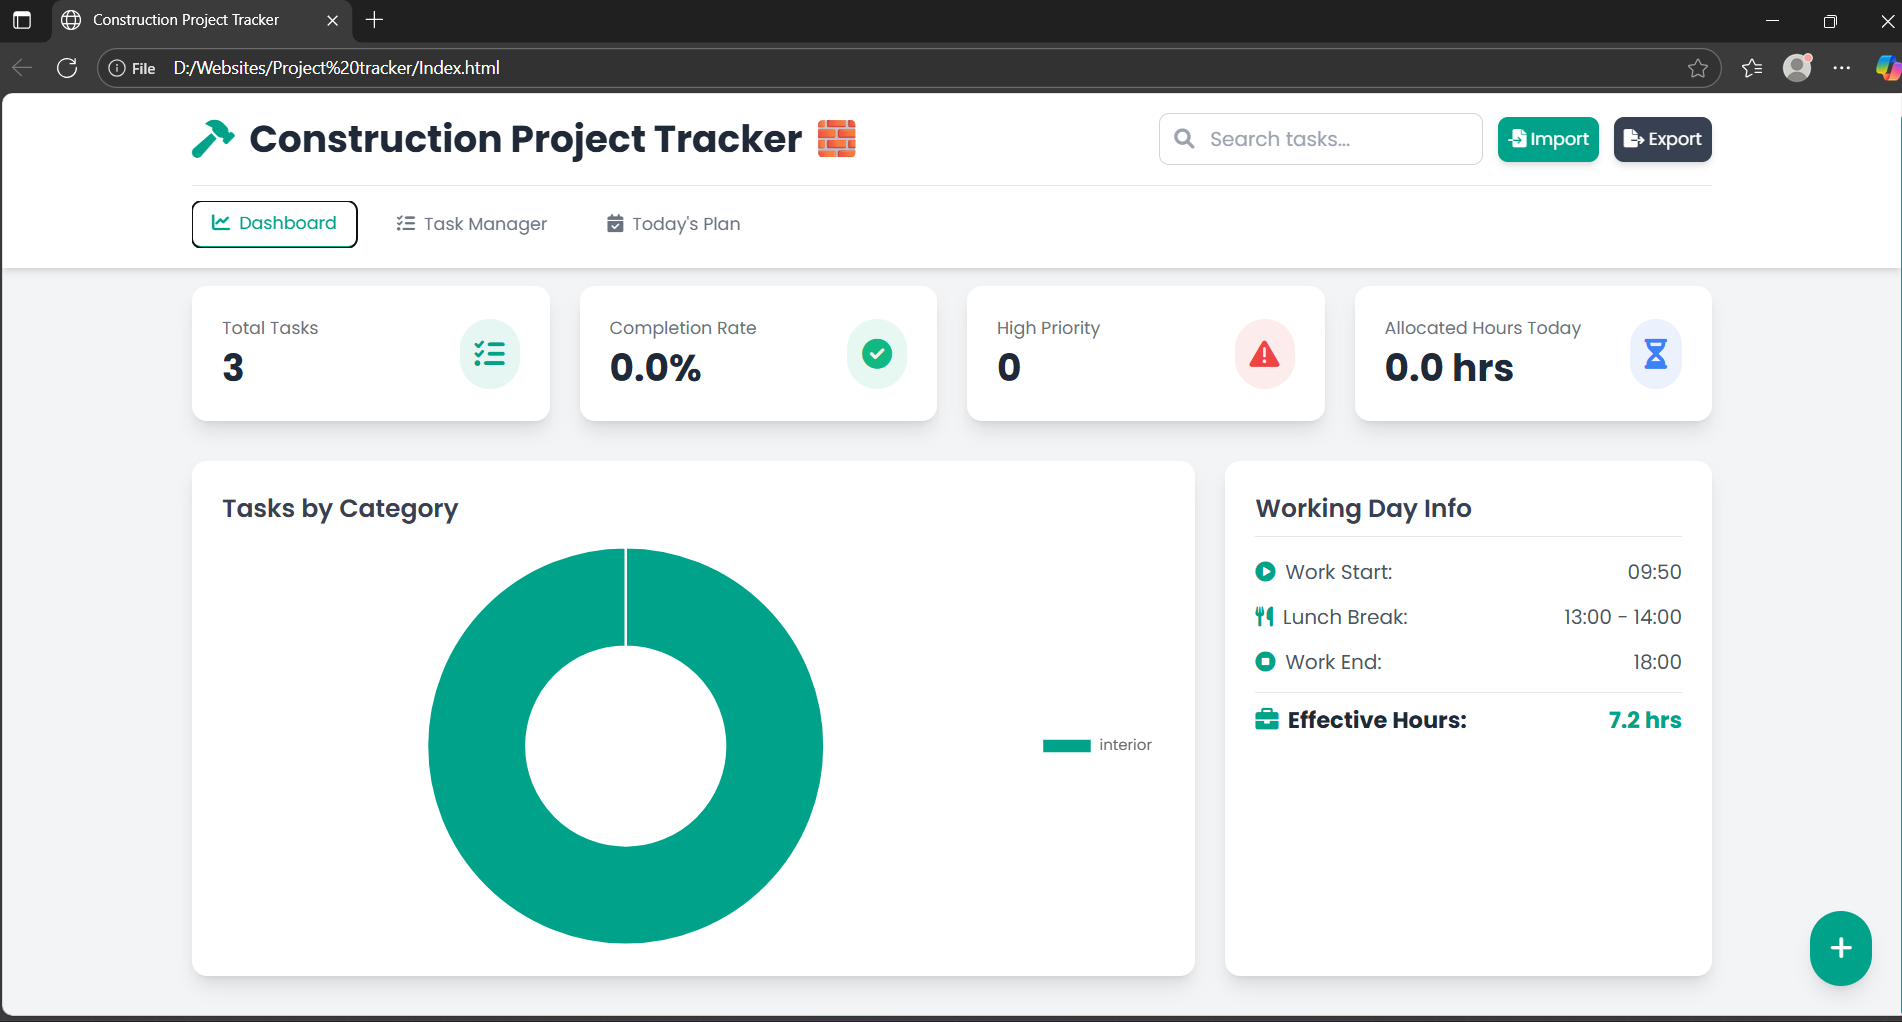Image resolution: width=1902 pixels, height=1022 pixels.
Task: Add page to favorites with the star
Action: (1698, 68)
